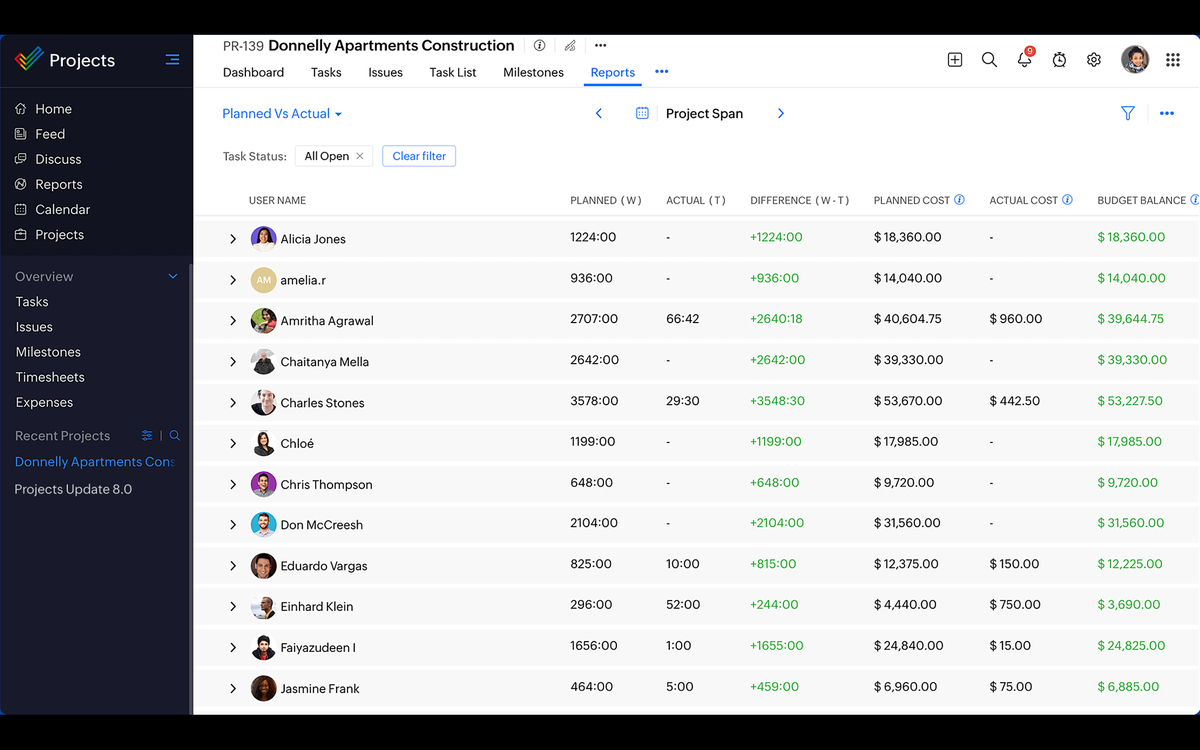Sort by USER NAME column header
Viewport: 1200px width, 750px height.
277,200
